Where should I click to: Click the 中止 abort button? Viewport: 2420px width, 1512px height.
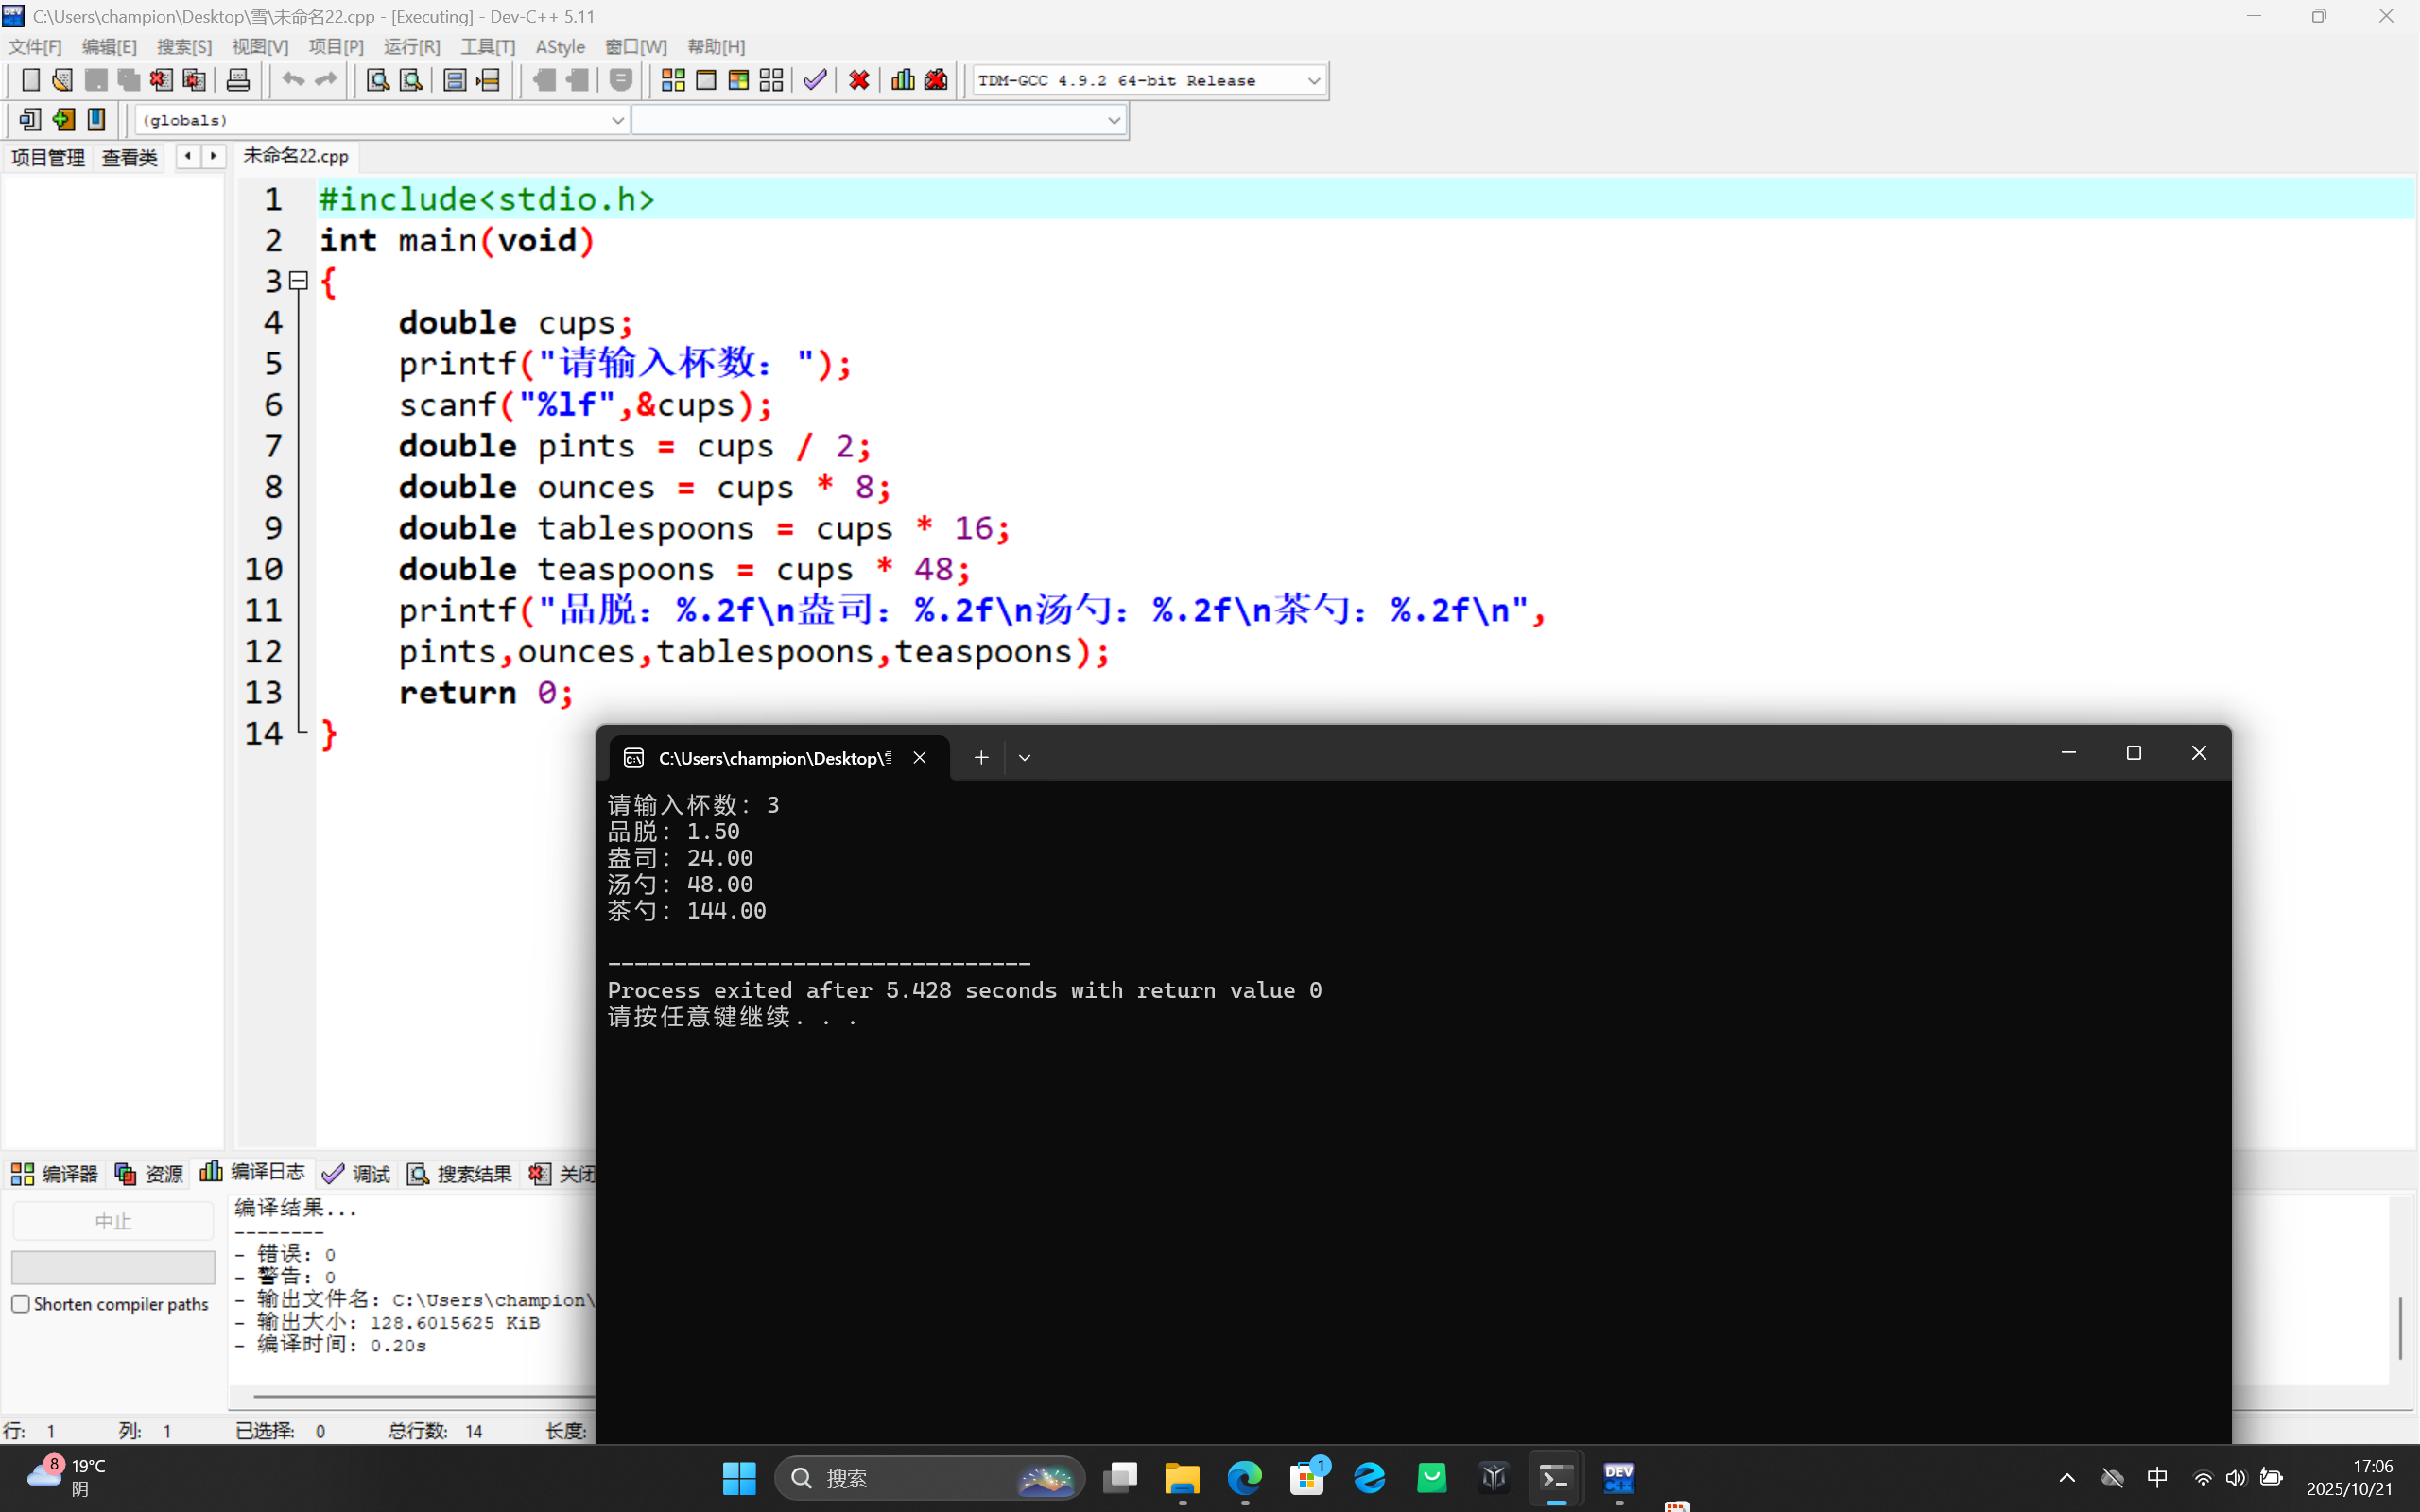113,1221
